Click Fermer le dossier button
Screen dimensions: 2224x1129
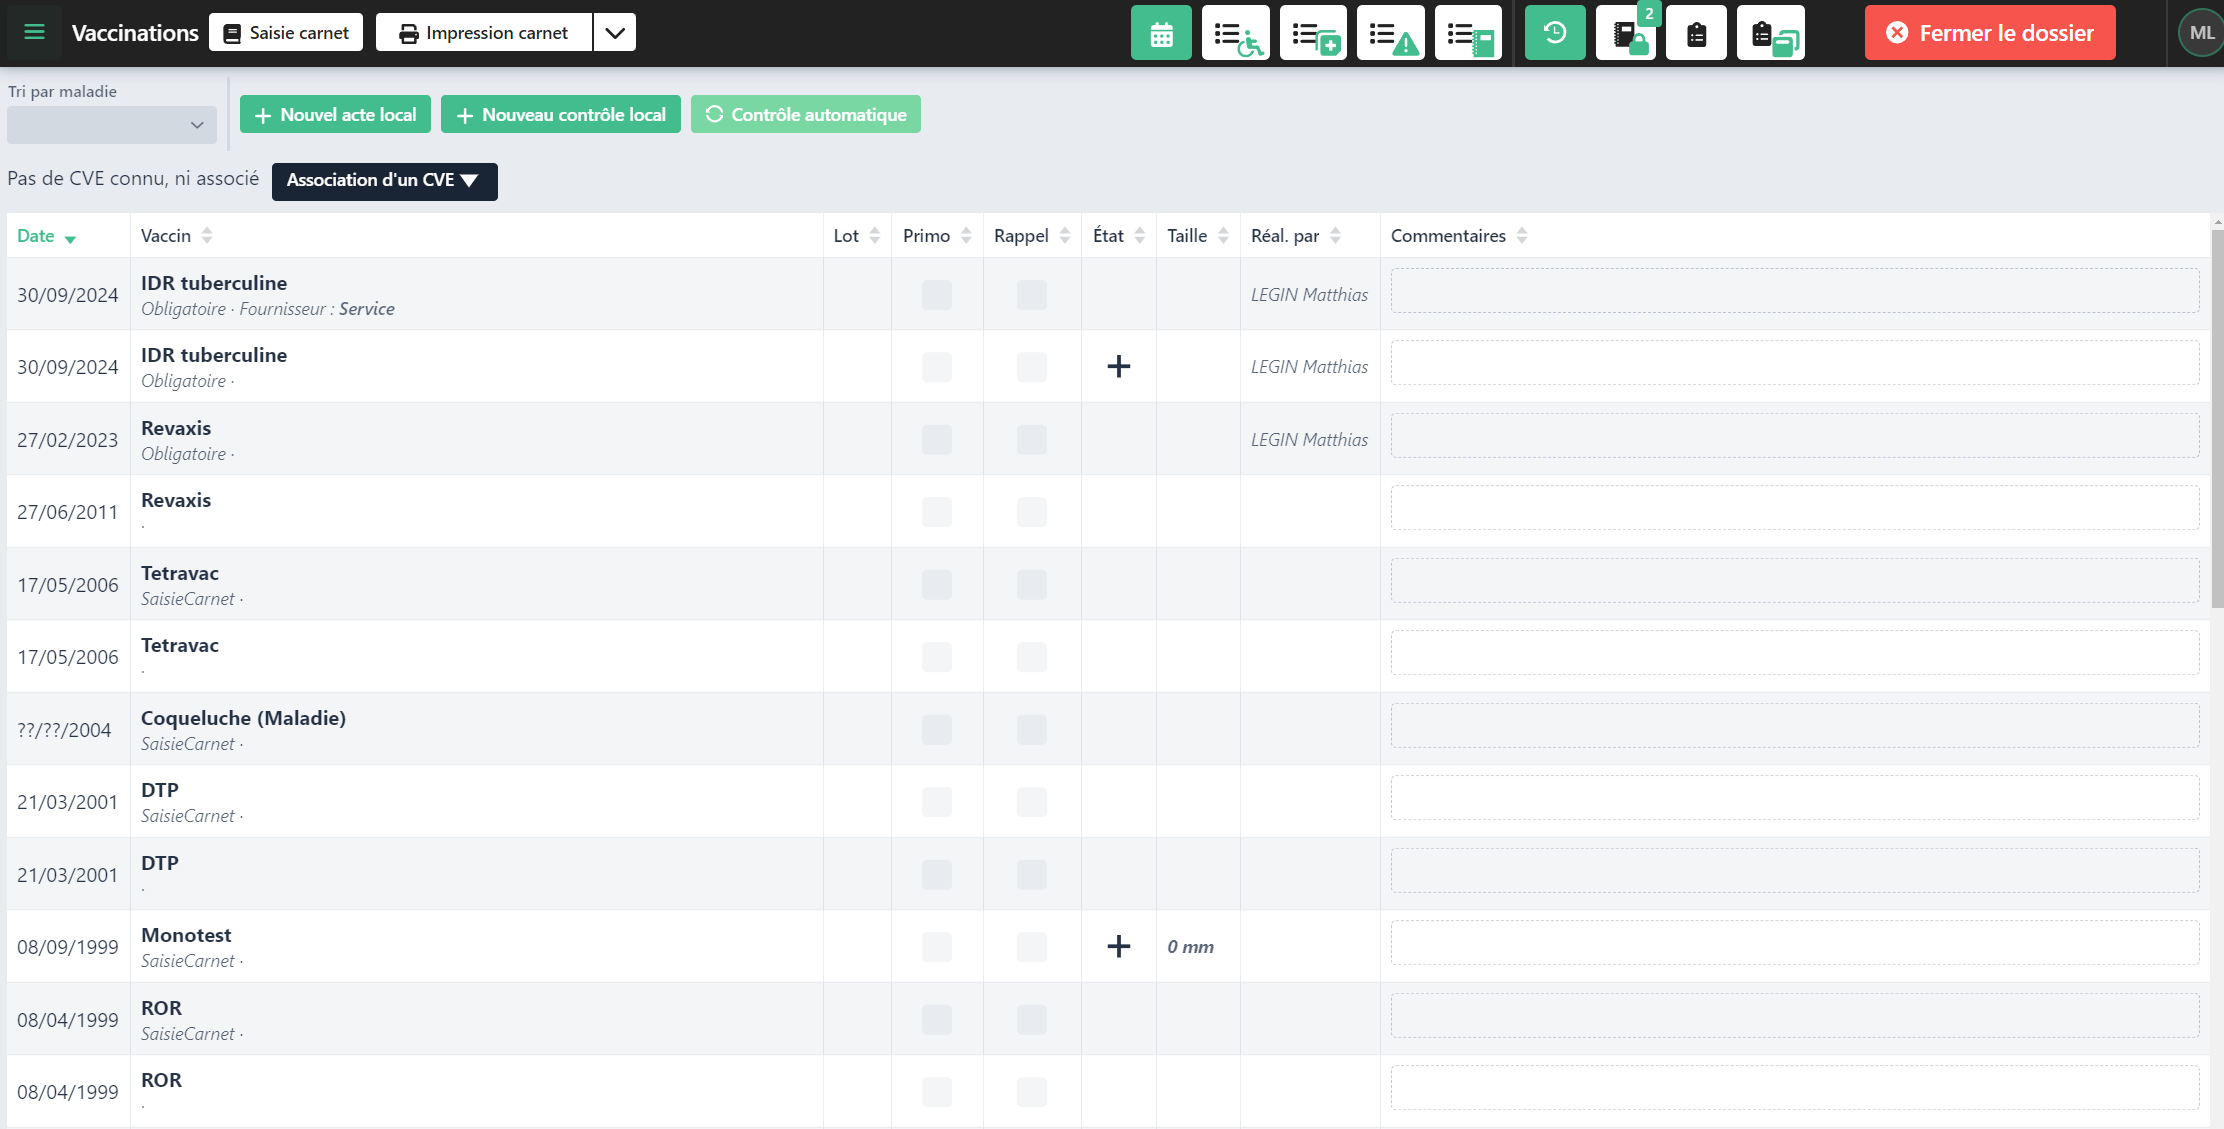point(1989,33)
